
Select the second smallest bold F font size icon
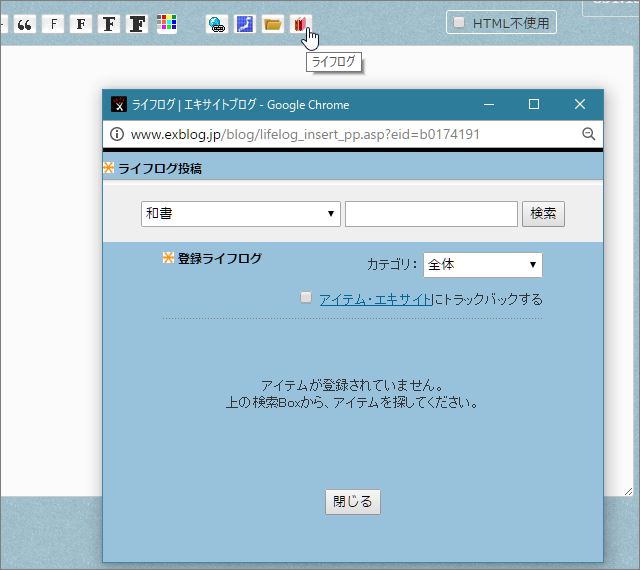click(81, 24)
